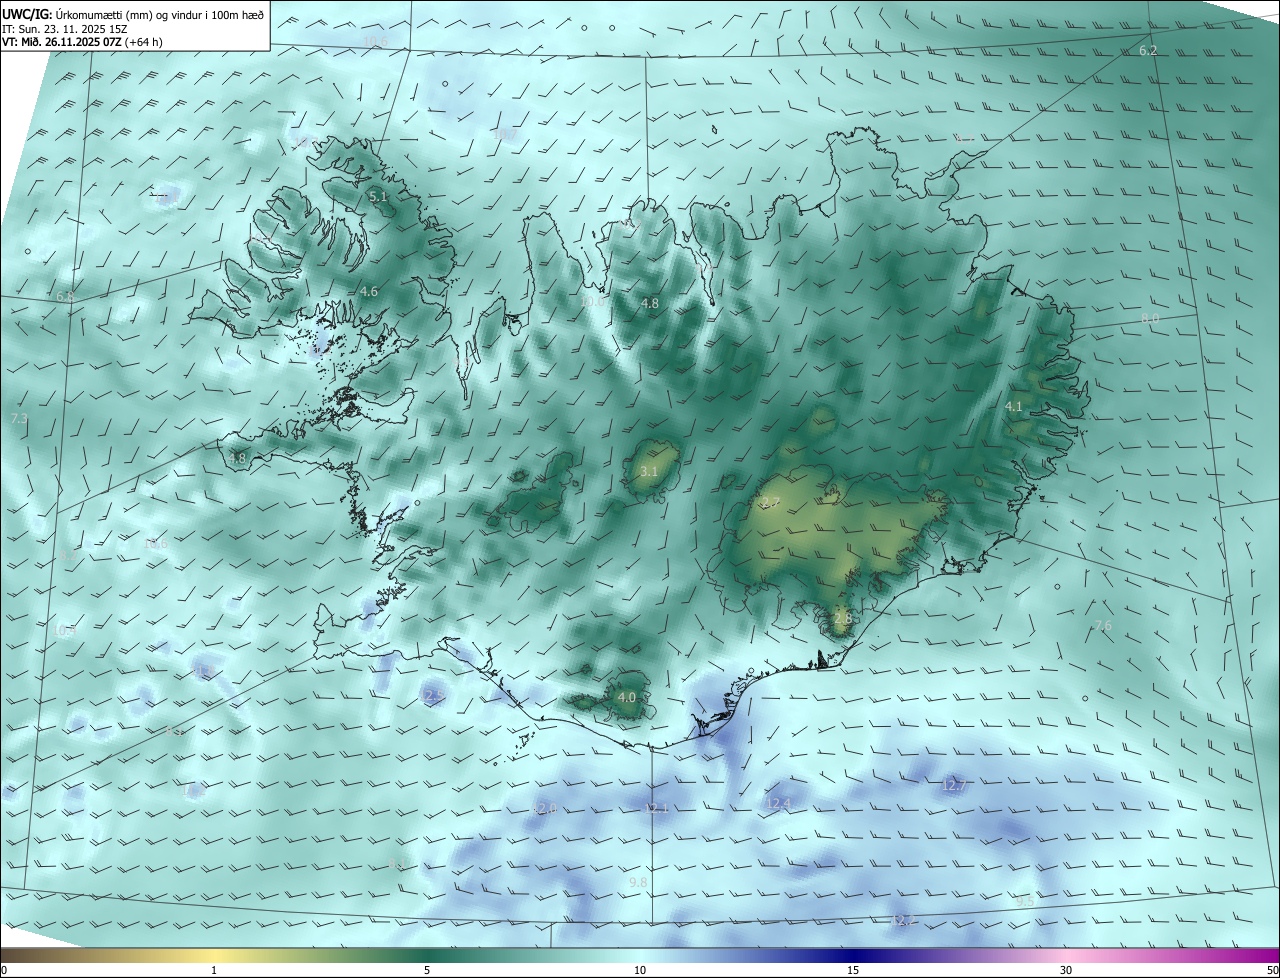
Task: Click the 4.6 value label on the map
Action: tap(369, 292)
